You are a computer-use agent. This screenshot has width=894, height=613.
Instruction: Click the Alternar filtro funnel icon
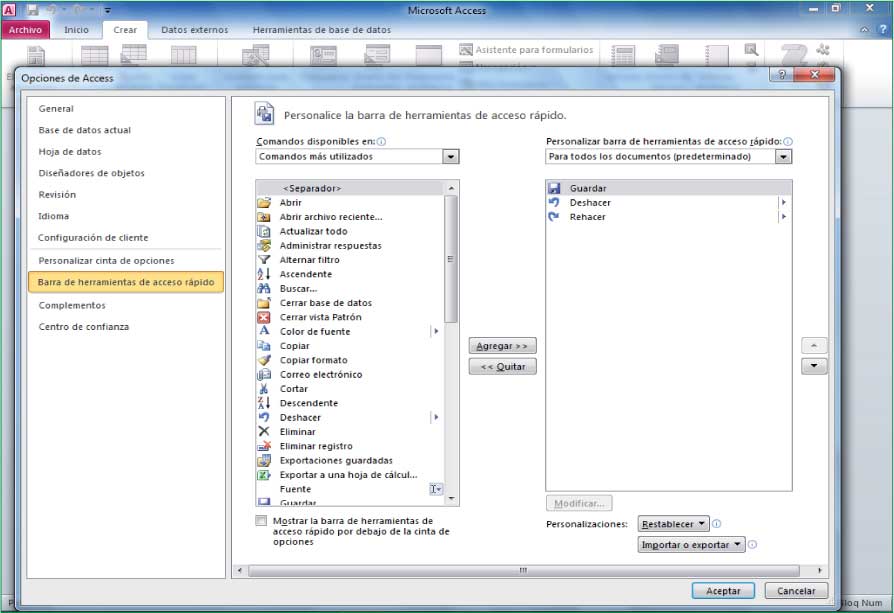263,259
